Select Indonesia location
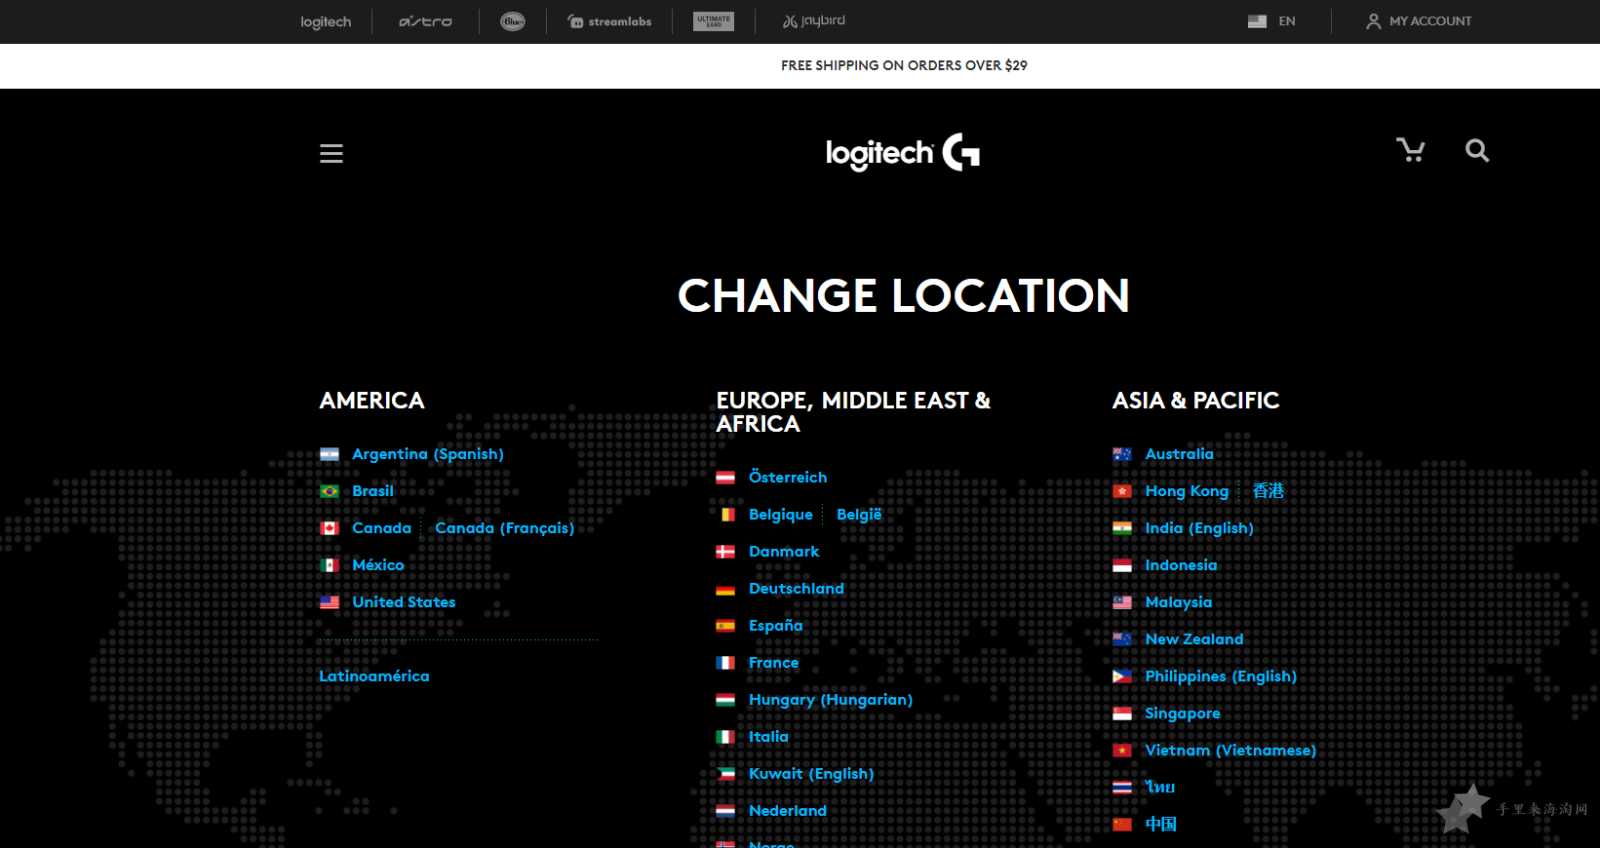Viewport: 1600px width, 848px height. (x=1181, y=565)
